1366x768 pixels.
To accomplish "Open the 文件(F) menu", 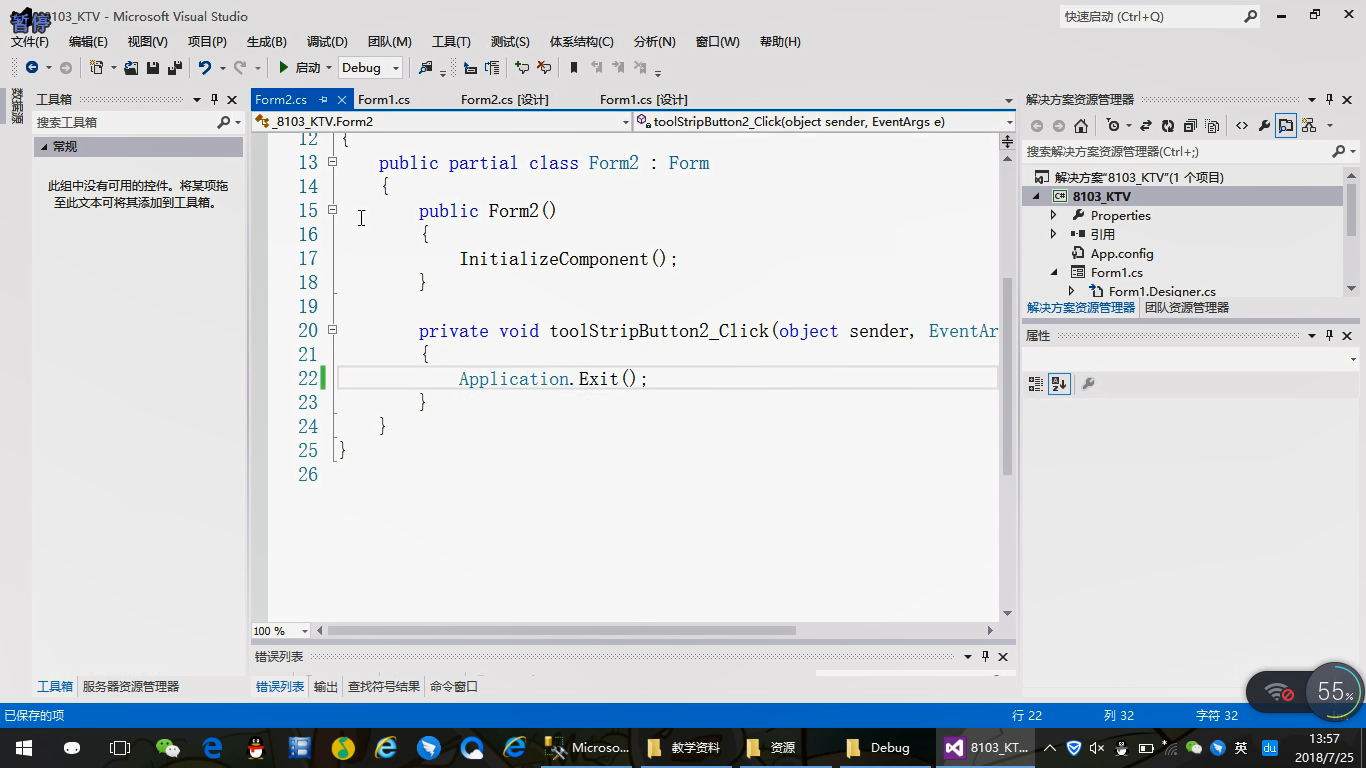I will tap(30, 41).
